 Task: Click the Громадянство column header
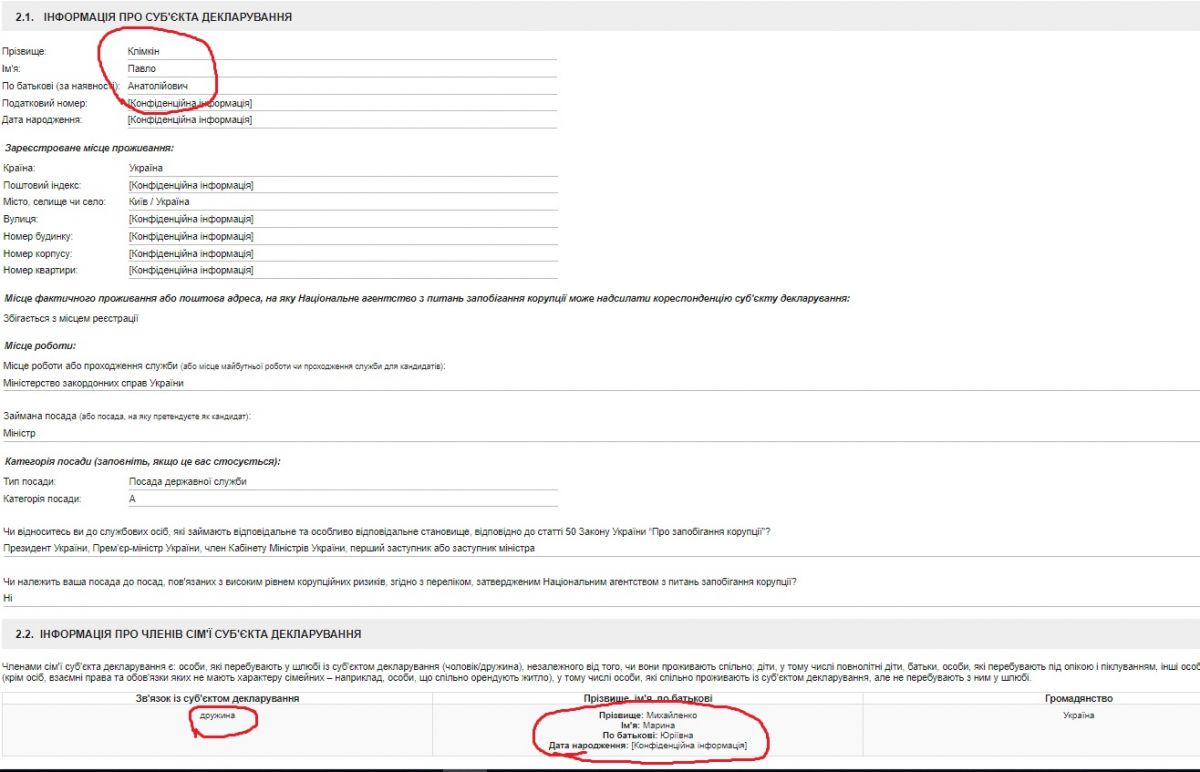tap(1077, 698)
